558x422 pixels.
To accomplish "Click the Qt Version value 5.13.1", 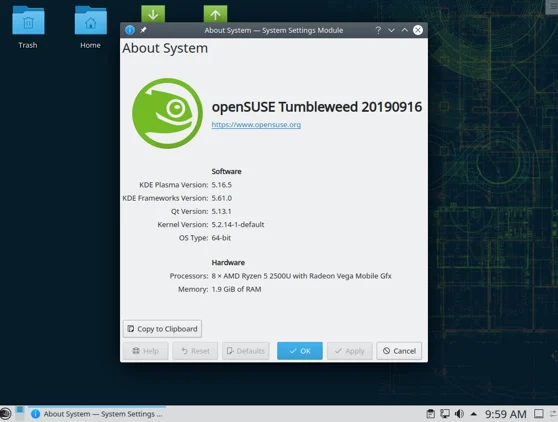I will point(221,211).
